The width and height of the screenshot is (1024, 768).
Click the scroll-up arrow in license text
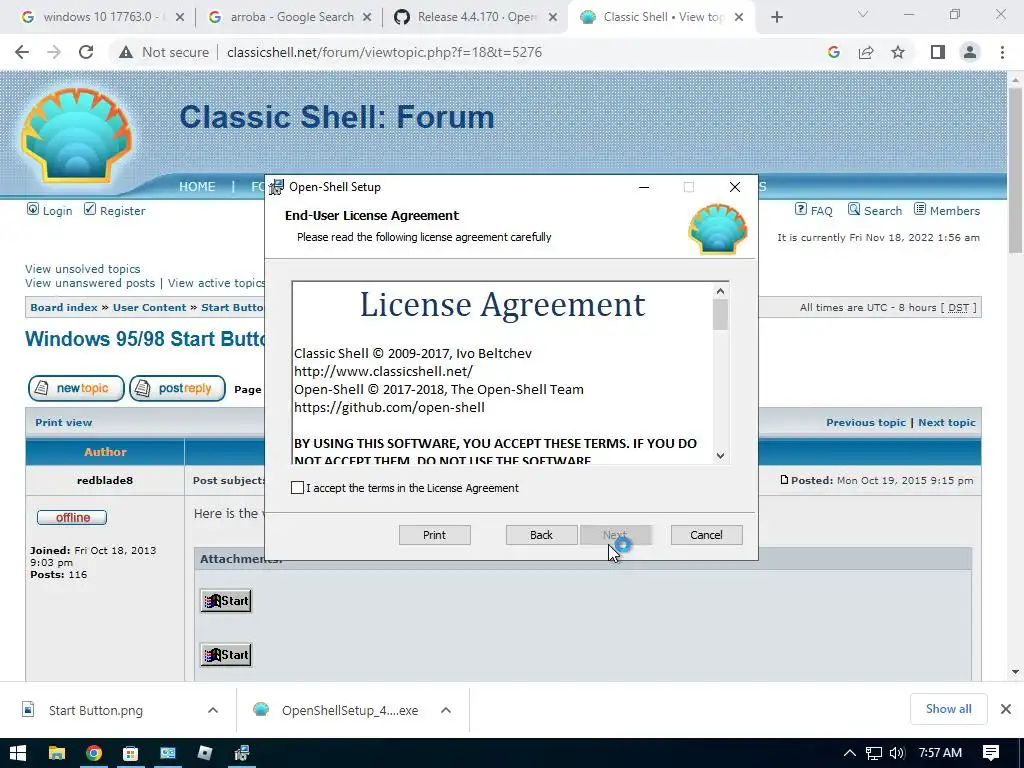720,291
